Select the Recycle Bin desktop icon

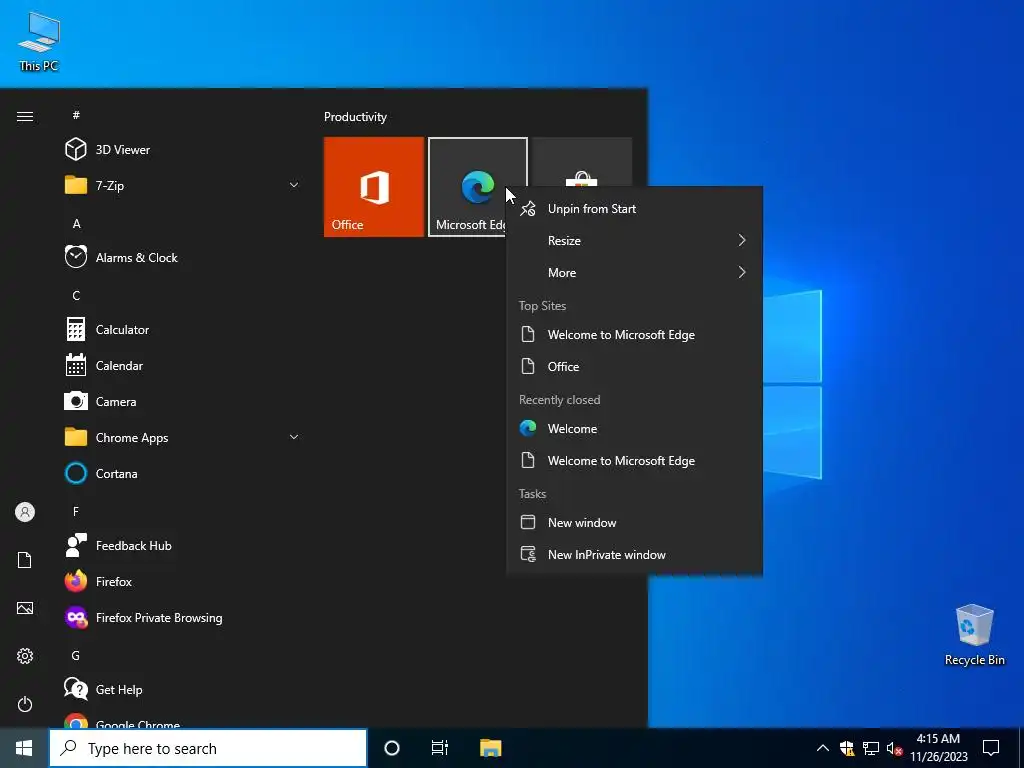(974, 635)
